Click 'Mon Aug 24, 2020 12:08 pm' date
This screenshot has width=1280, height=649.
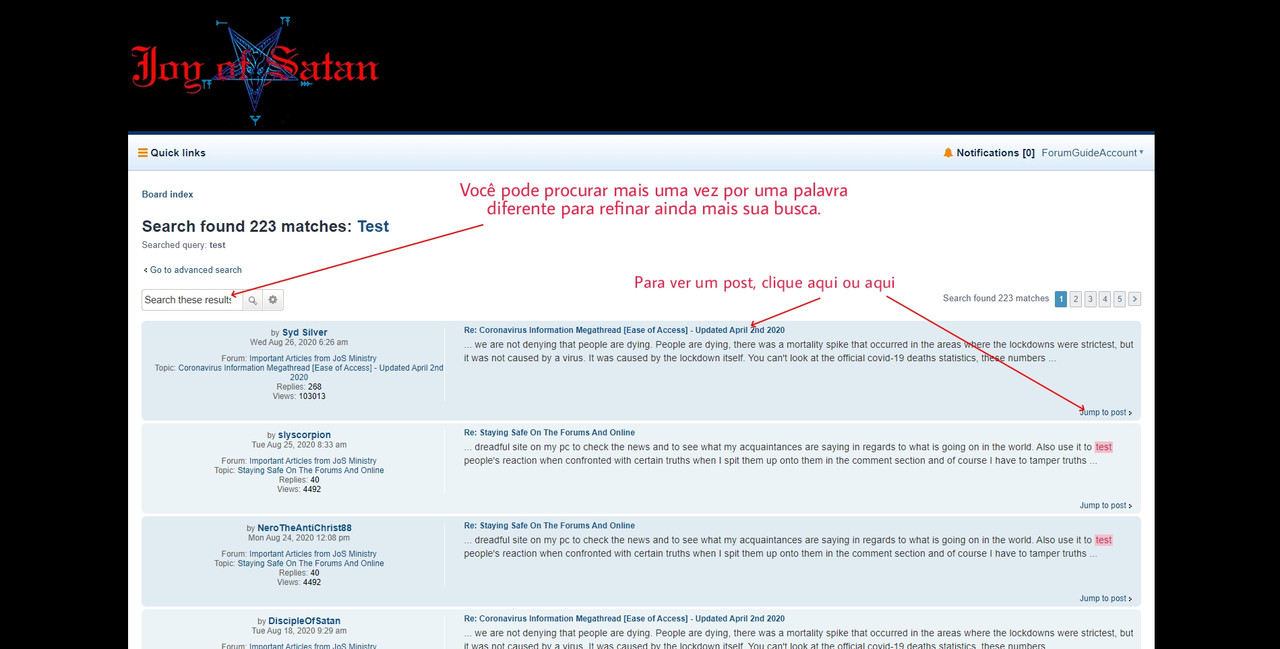299,538
